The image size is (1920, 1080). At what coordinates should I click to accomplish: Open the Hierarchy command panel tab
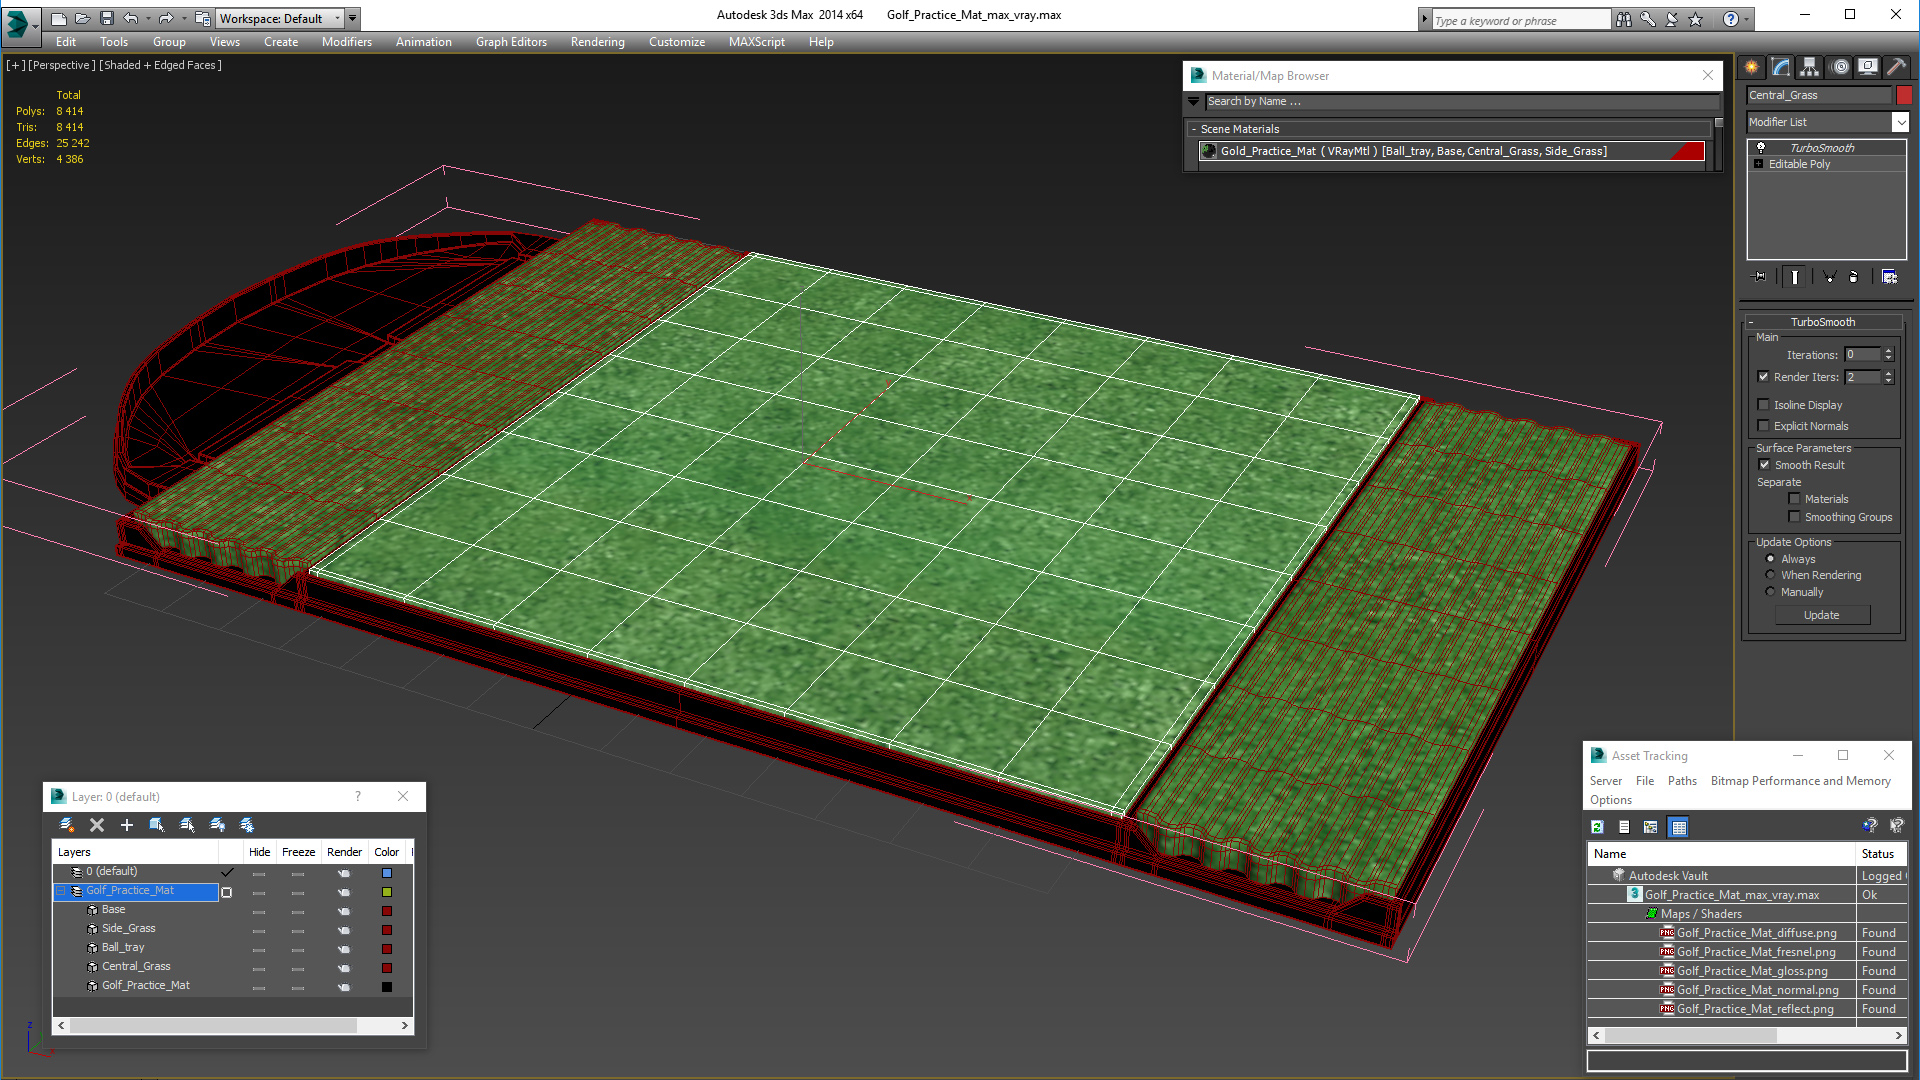click(1809, 67)
